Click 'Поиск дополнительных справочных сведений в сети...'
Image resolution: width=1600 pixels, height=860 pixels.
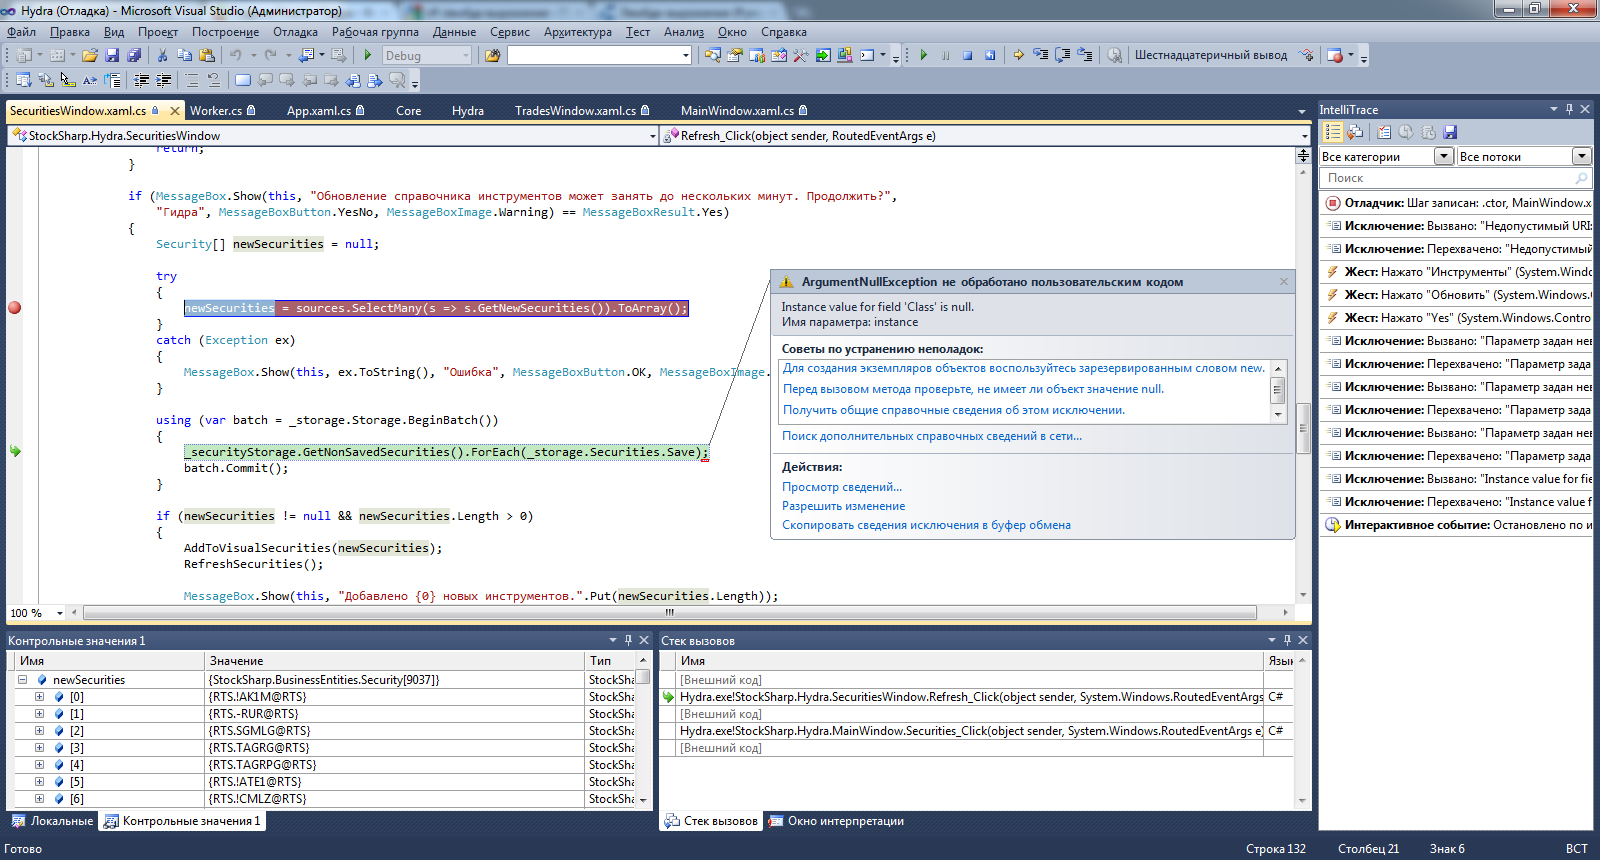(x=932, y=436)
